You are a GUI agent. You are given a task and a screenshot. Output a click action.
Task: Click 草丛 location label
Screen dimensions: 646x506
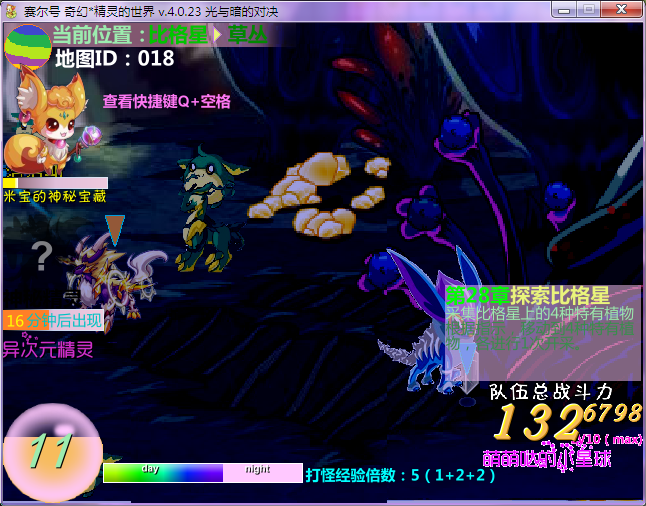pyautogui.click(x=248, y=35)
